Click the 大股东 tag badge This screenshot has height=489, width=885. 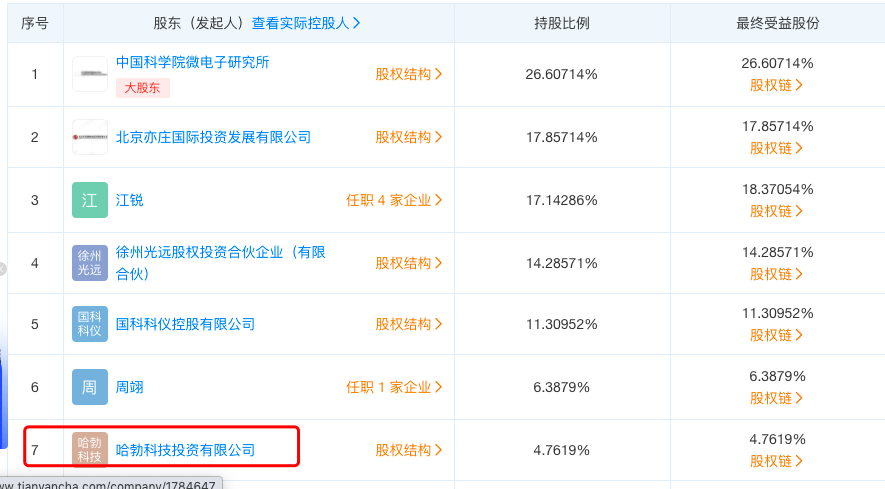(143, 87)
